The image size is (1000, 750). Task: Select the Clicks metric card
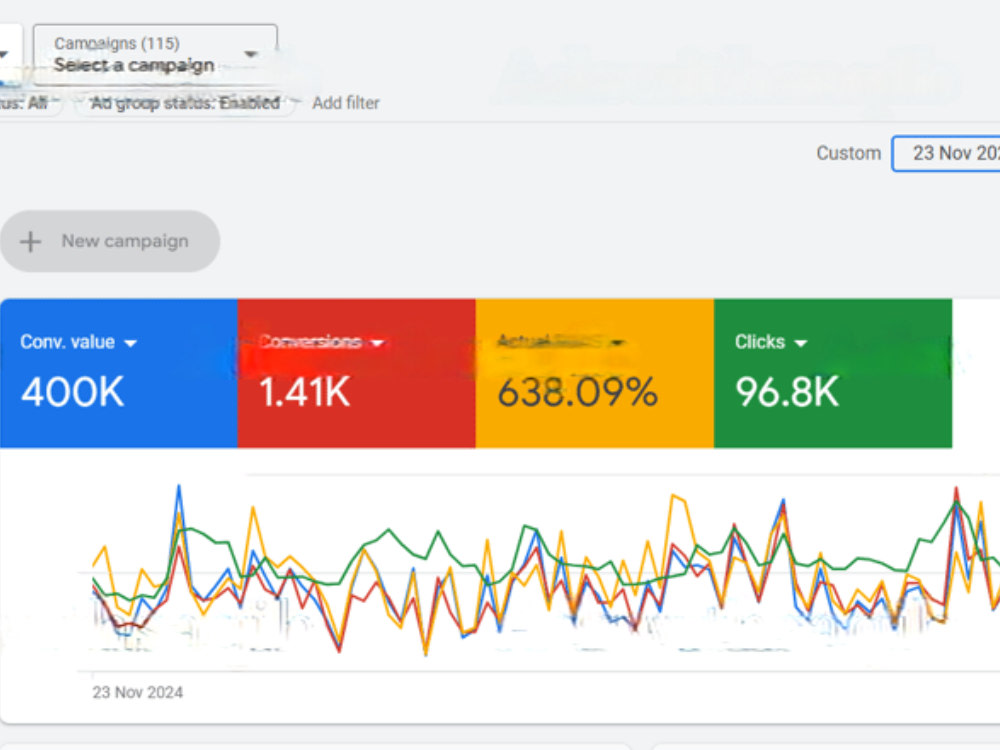tap(833, 373)
